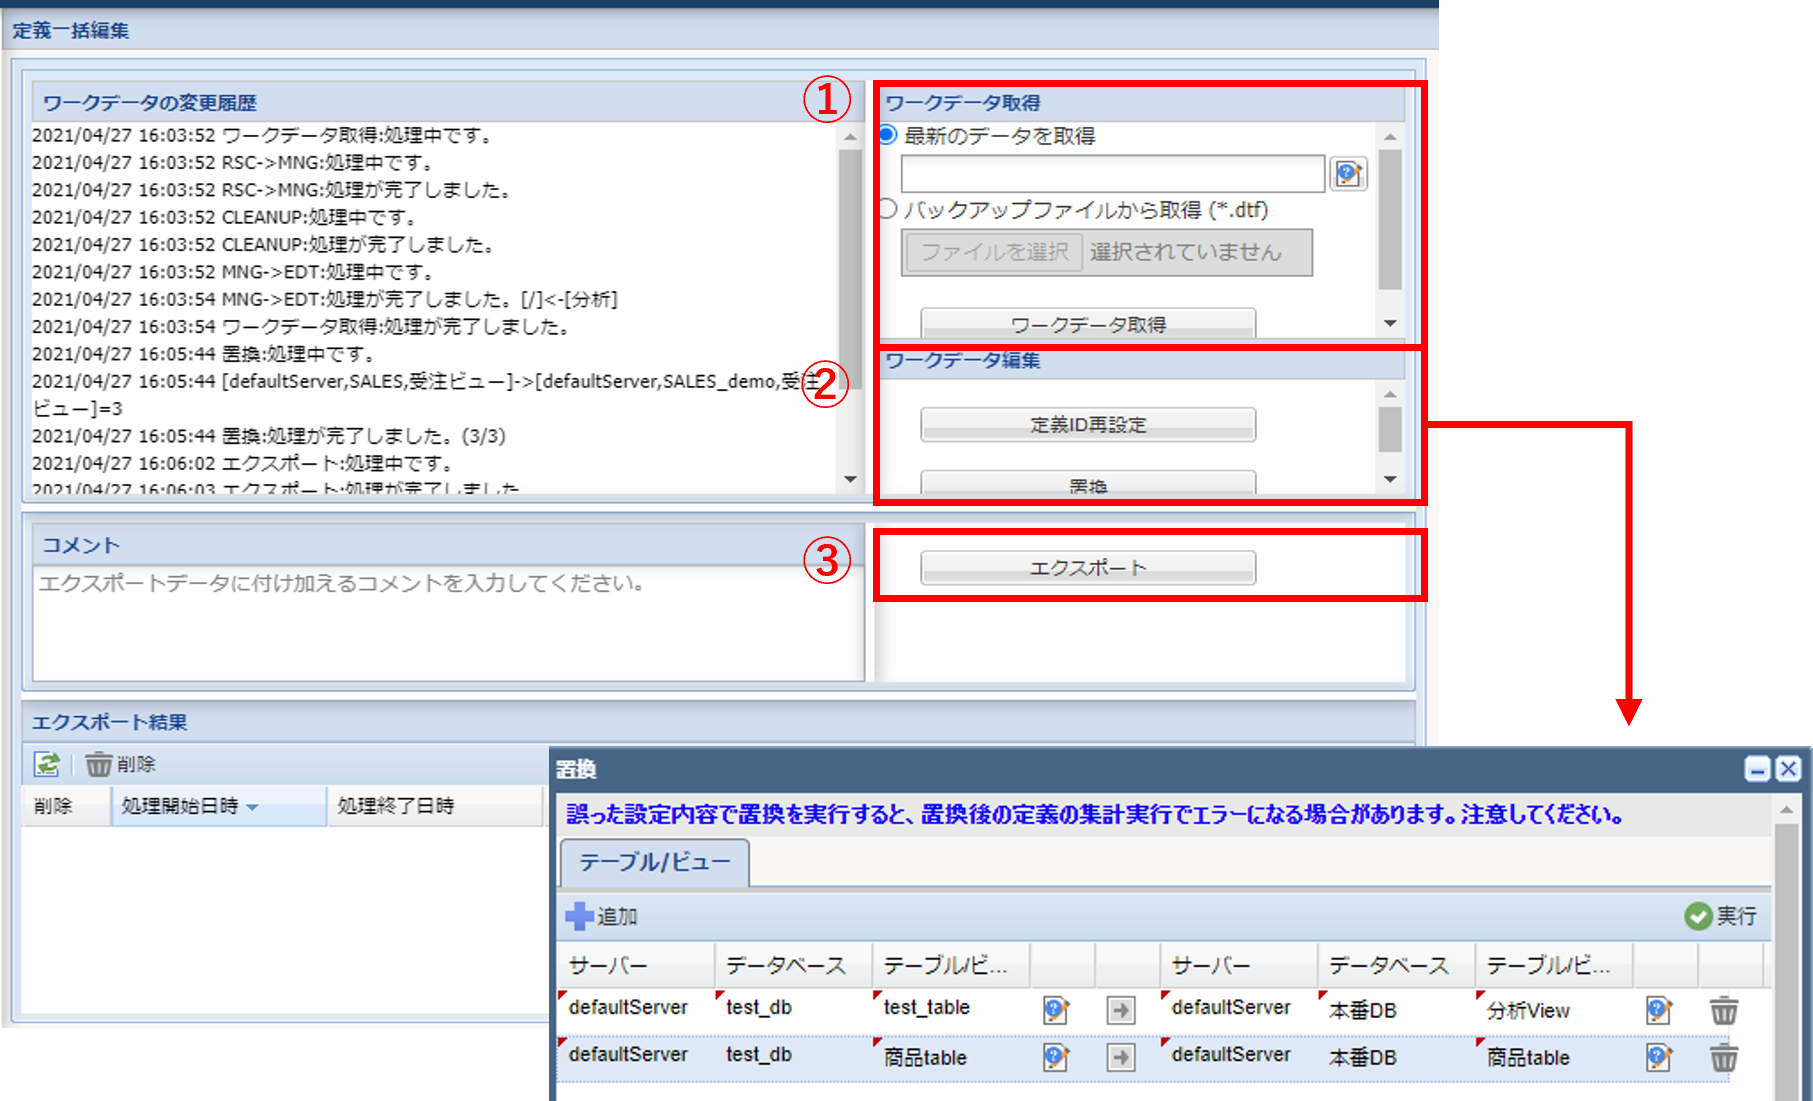Switch to the テーブル/ビュー tab
The height and width of the screenshot is (1101, 1813).
coord(653,864)
